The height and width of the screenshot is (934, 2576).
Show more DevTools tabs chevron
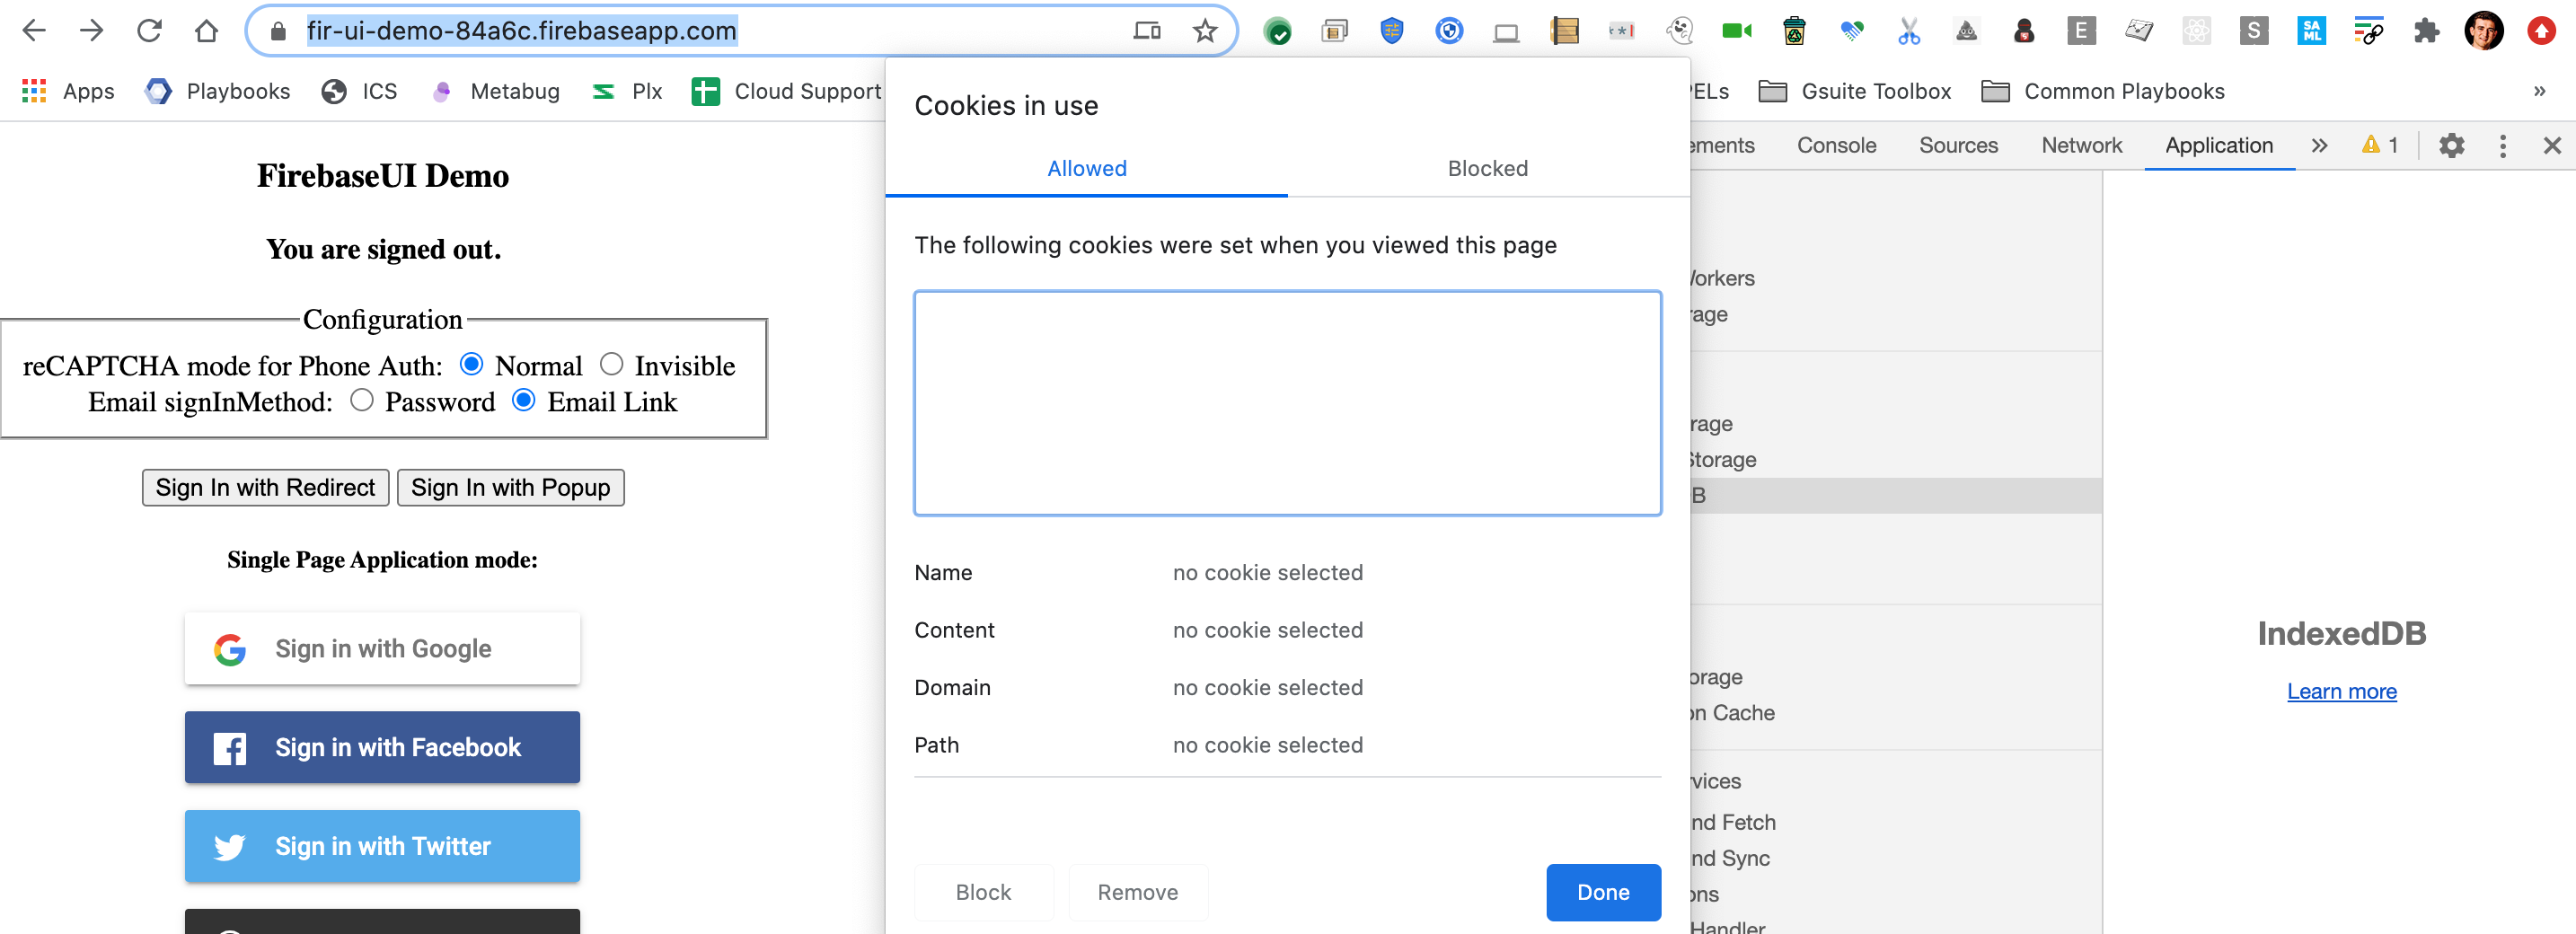tap(2319, 146)
